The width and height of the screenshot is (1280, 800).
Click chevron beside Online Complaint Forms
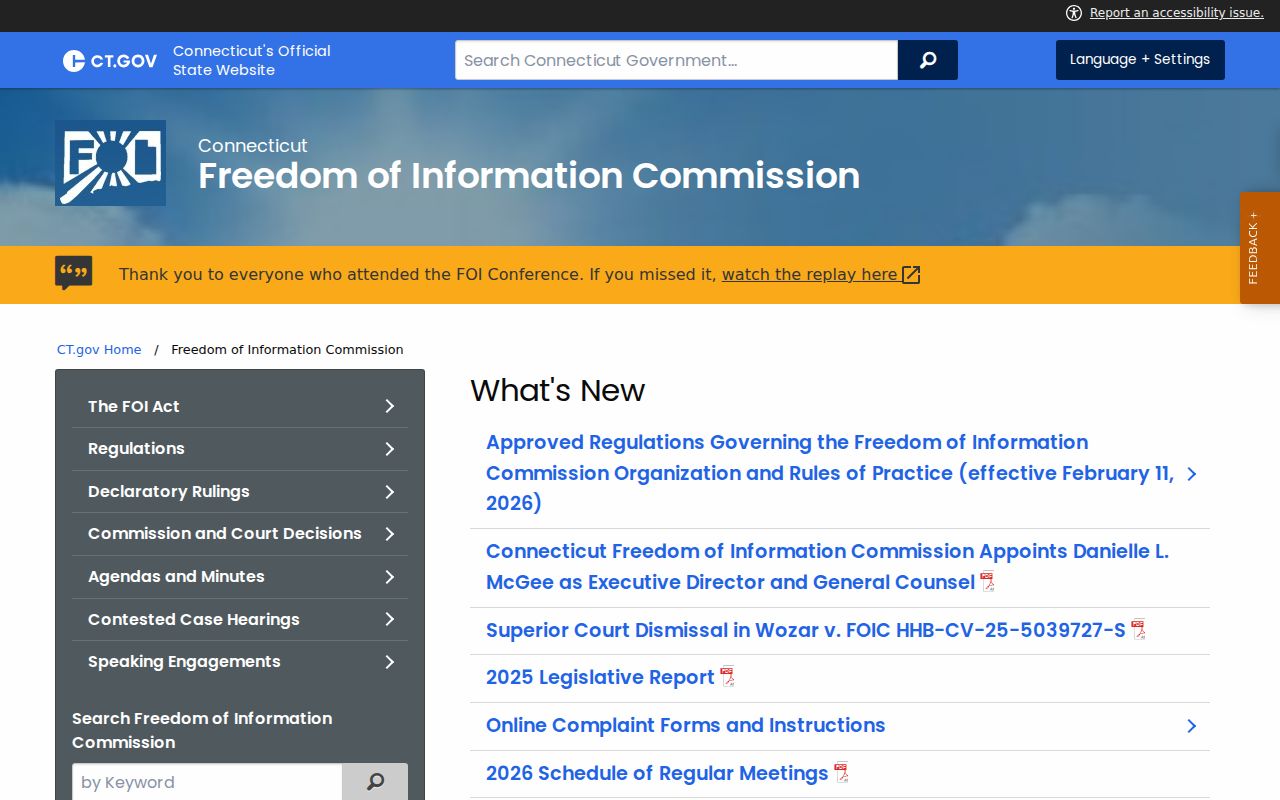click(x=1192, y=726)
